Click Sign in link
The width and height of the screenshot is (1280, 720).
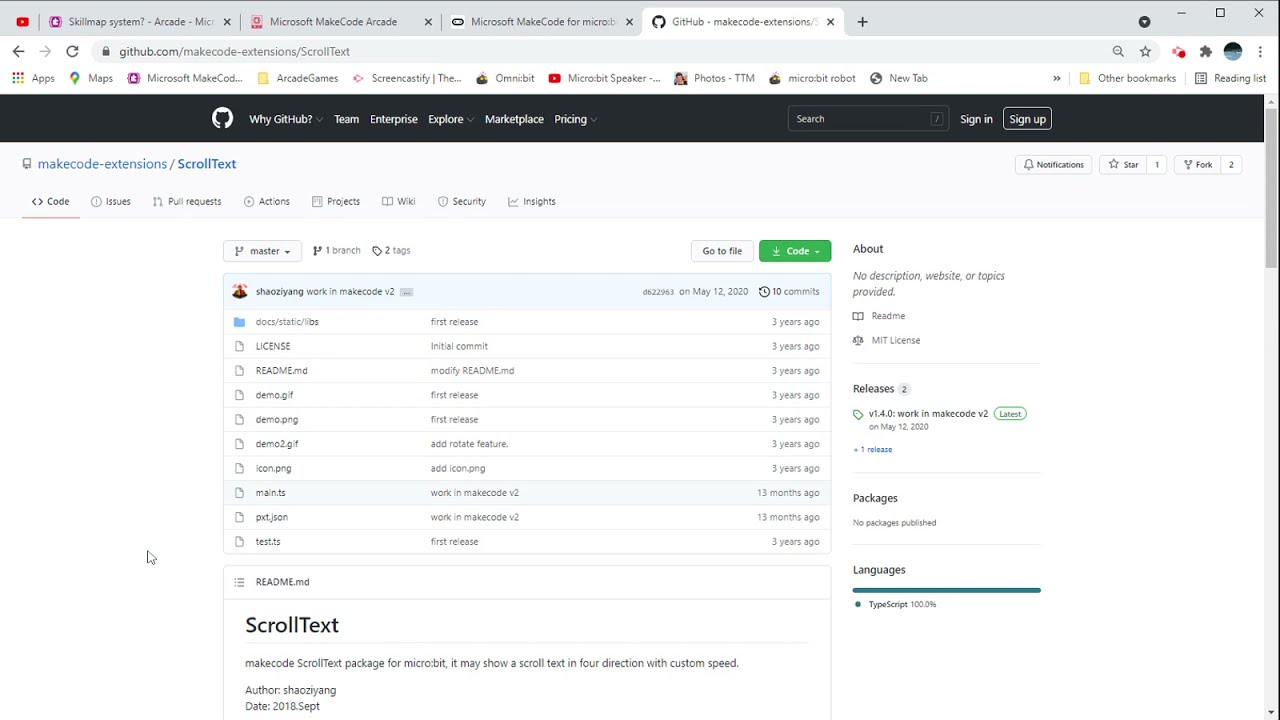976,119
